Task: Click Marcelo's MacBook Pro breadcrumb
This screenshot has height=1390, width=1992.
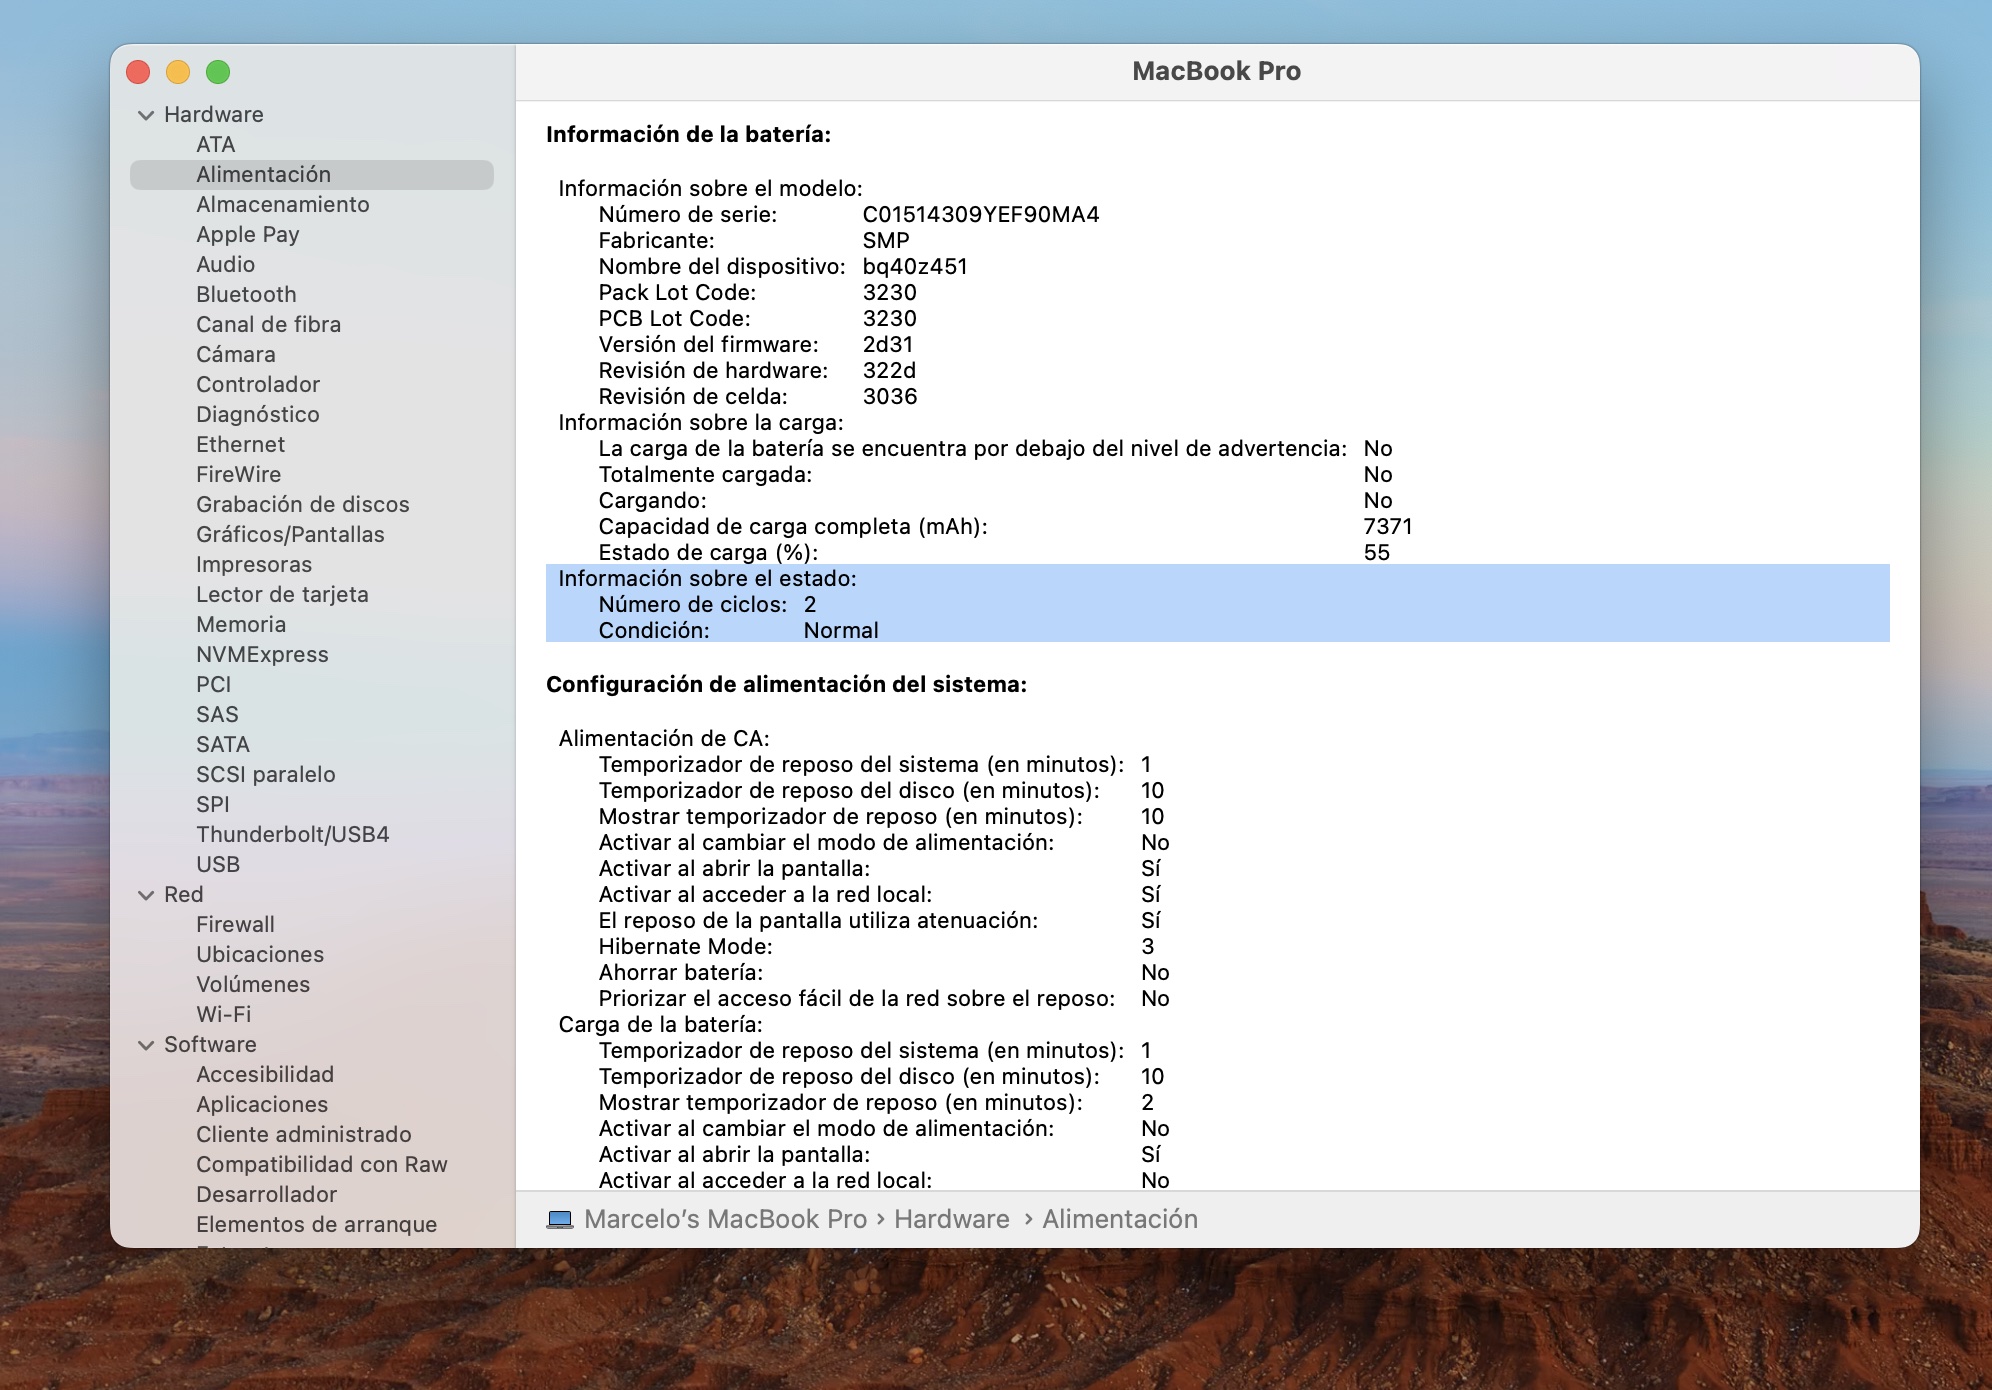Action: (725, 1219)
